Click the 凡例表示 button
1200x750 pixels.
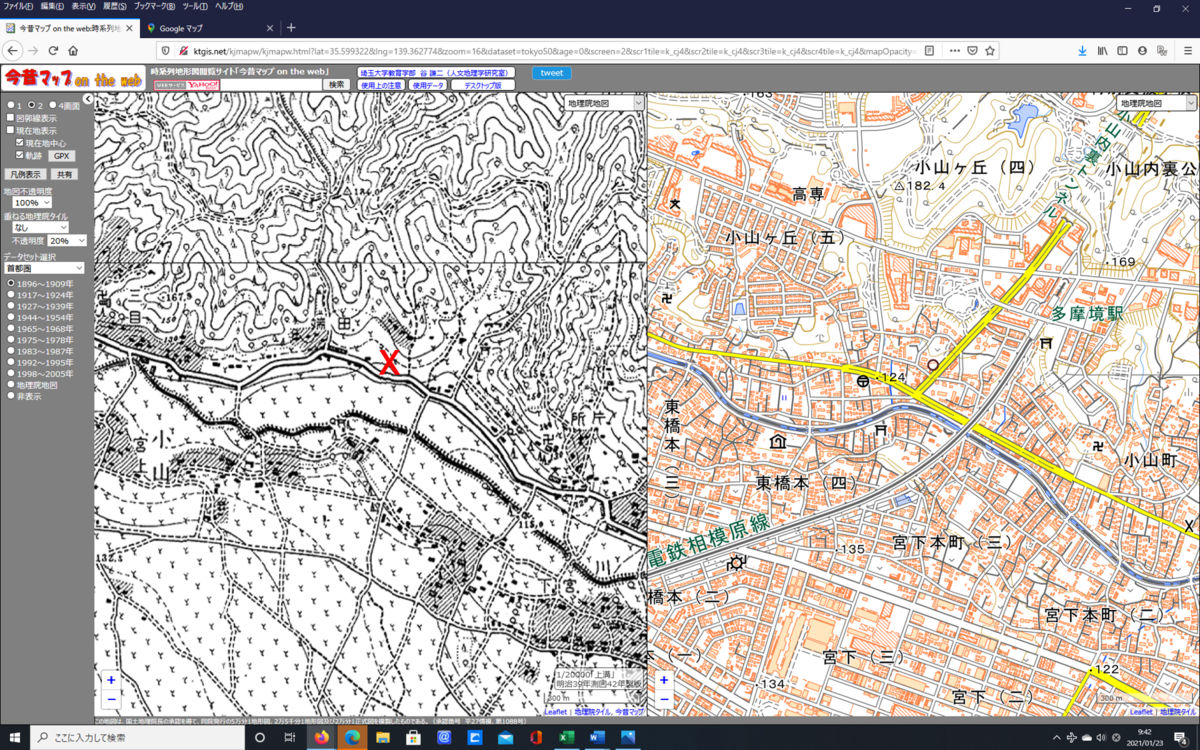(x=24, y=174)
